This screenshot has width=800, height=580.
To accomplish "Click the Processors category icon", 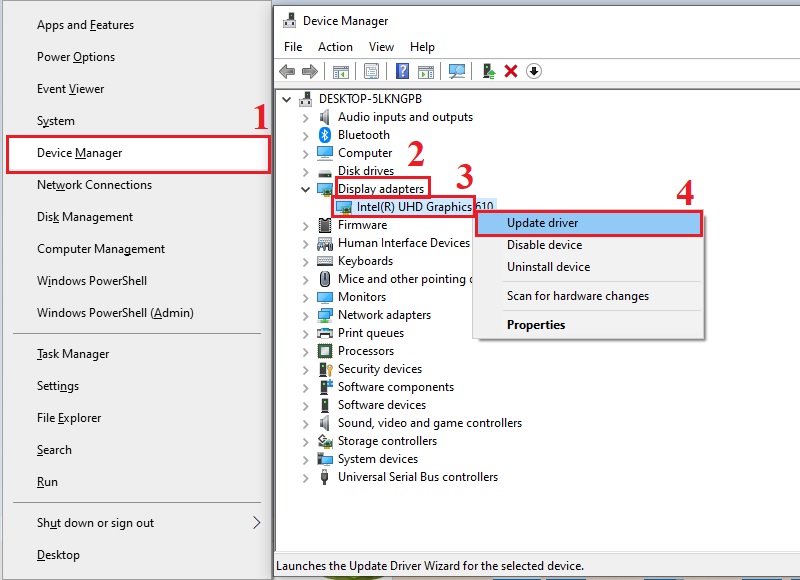I will [324, 351].
